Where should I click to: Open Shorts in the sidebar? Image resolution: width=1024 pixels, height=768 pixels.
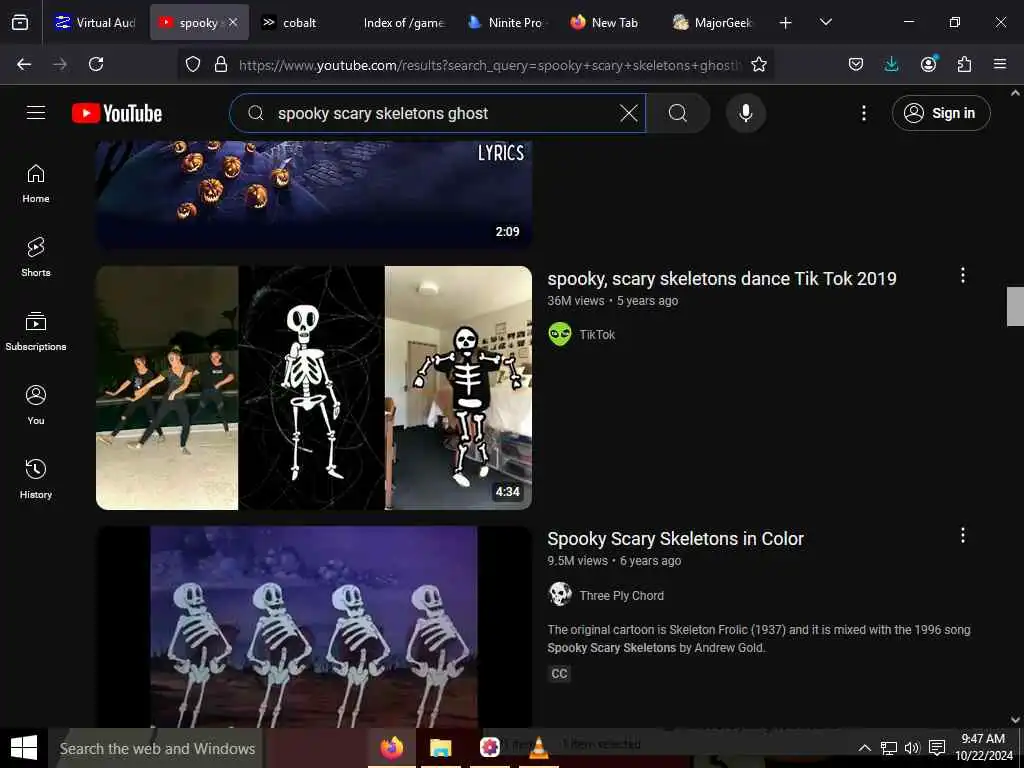[36, 257]
